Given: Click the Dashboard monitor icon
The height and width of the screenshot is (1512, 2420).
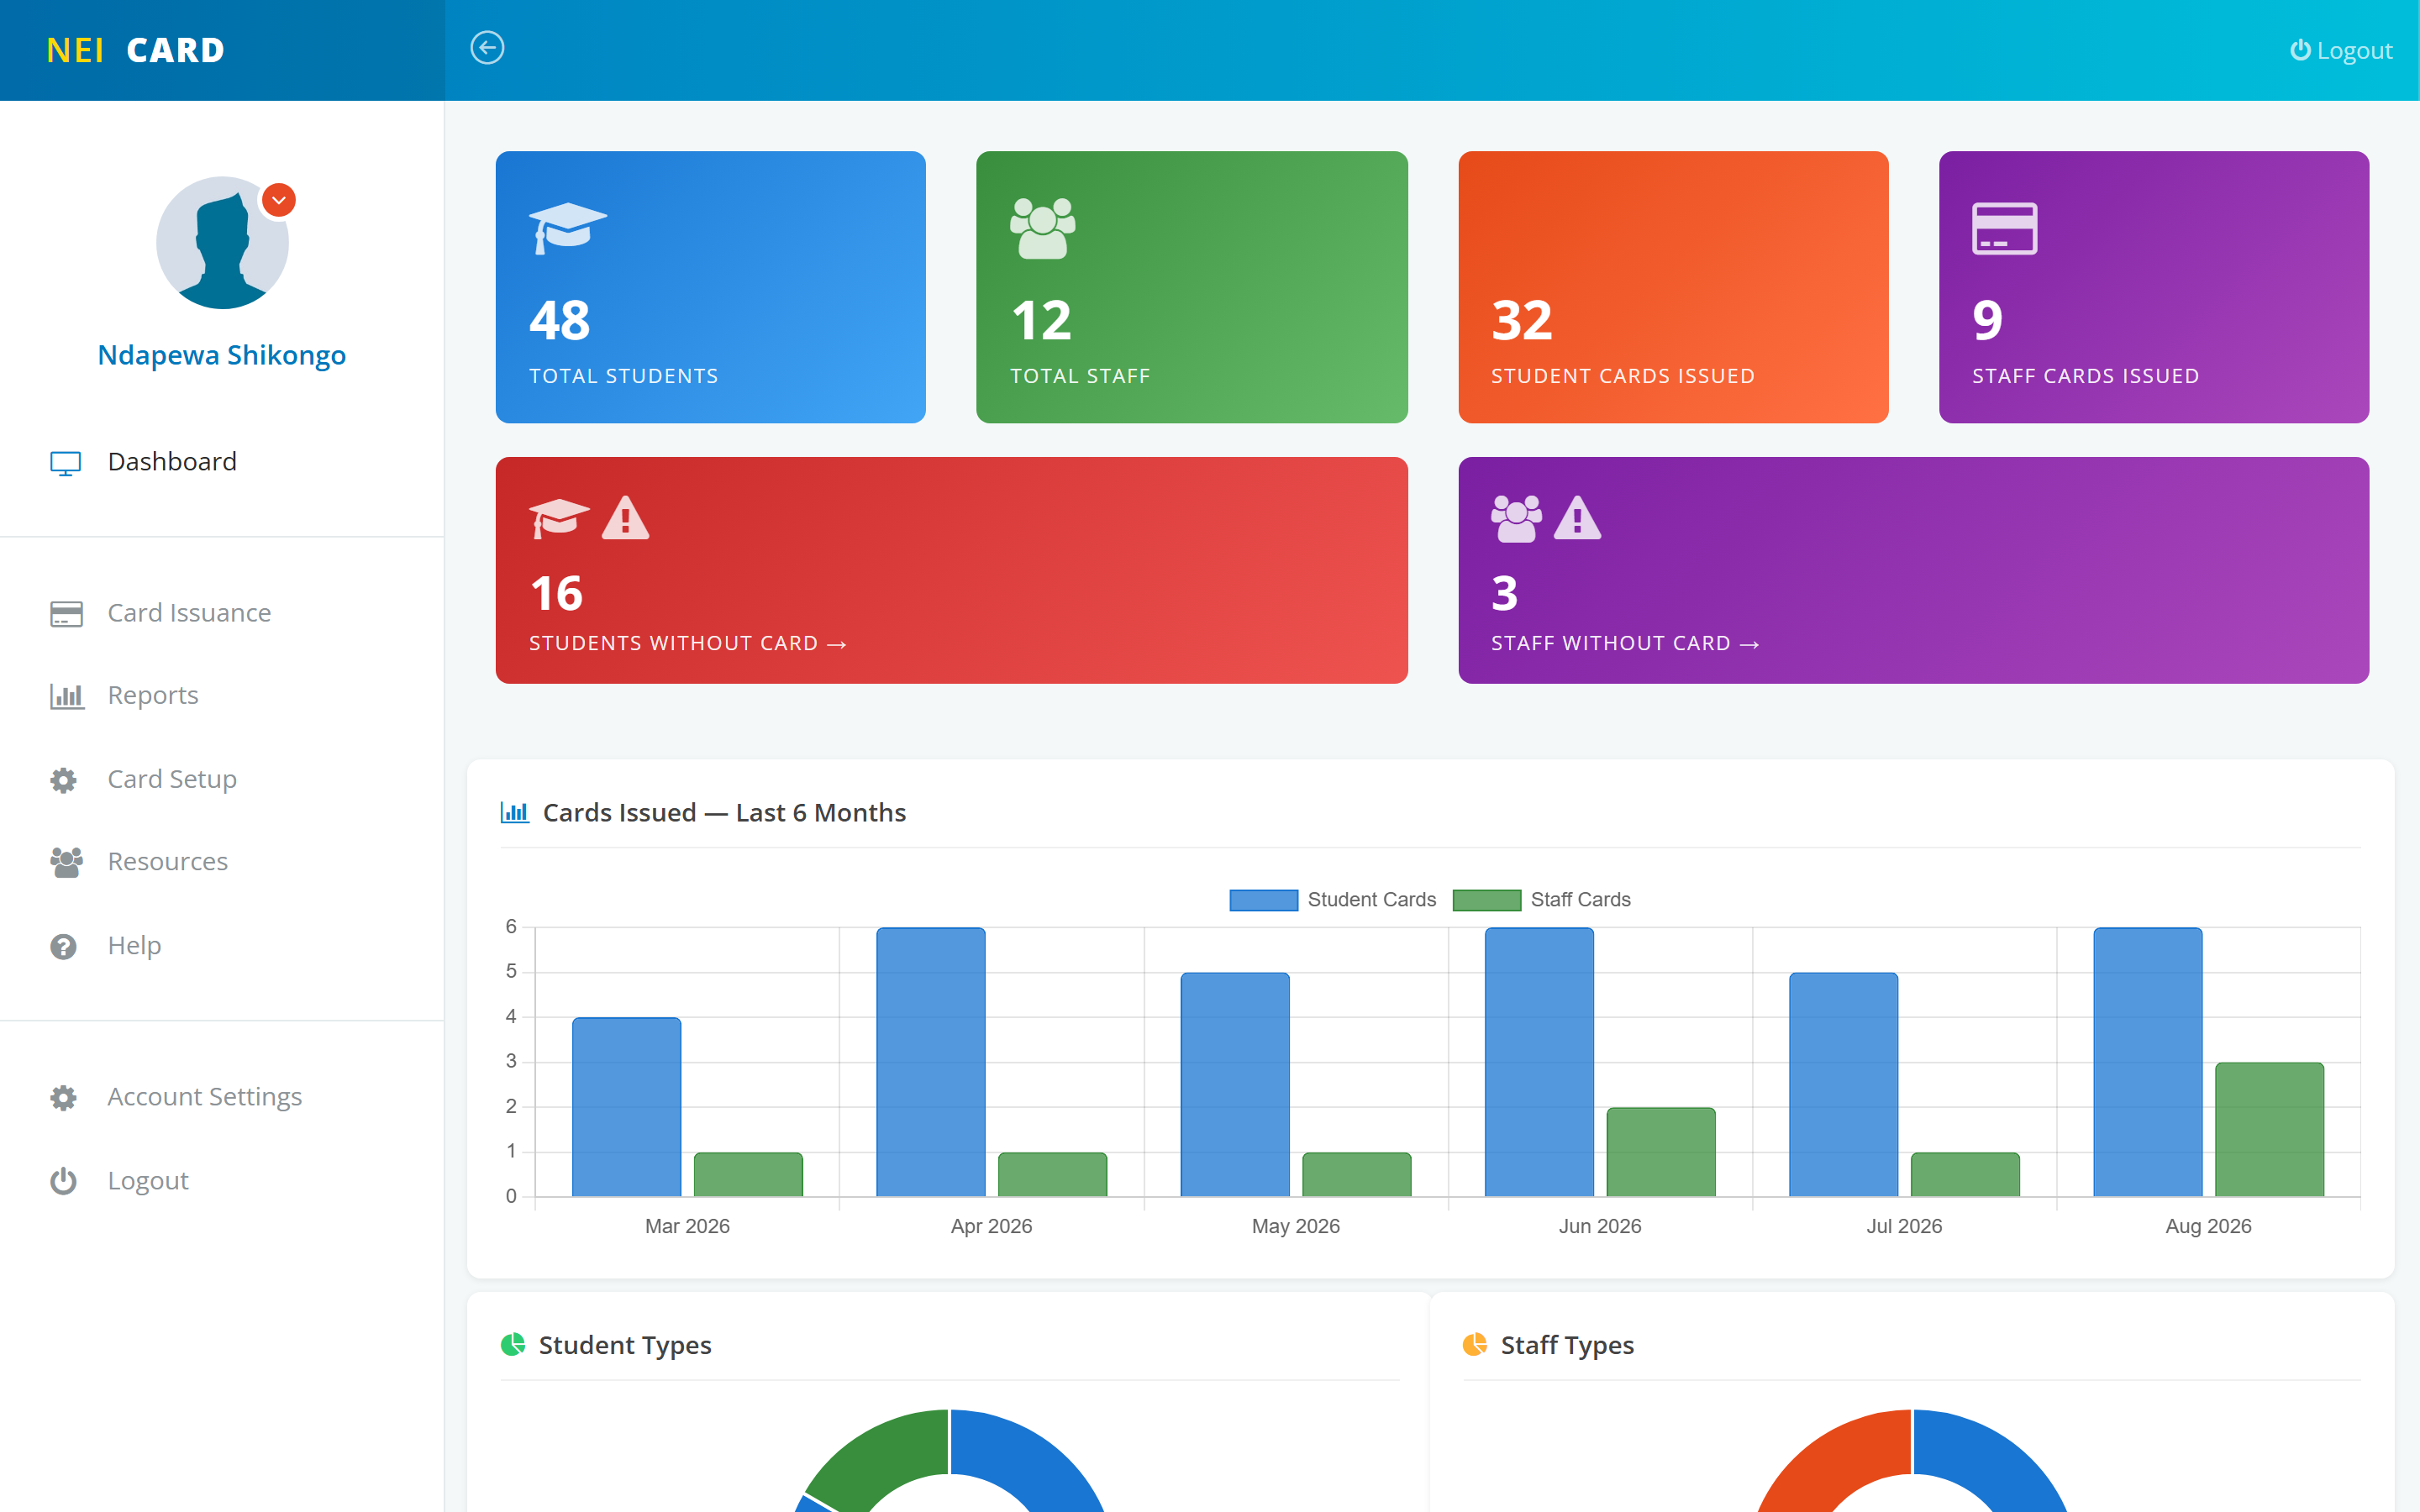Looking at the screenshot, I should pyautogui.click(x=66, y=463).
